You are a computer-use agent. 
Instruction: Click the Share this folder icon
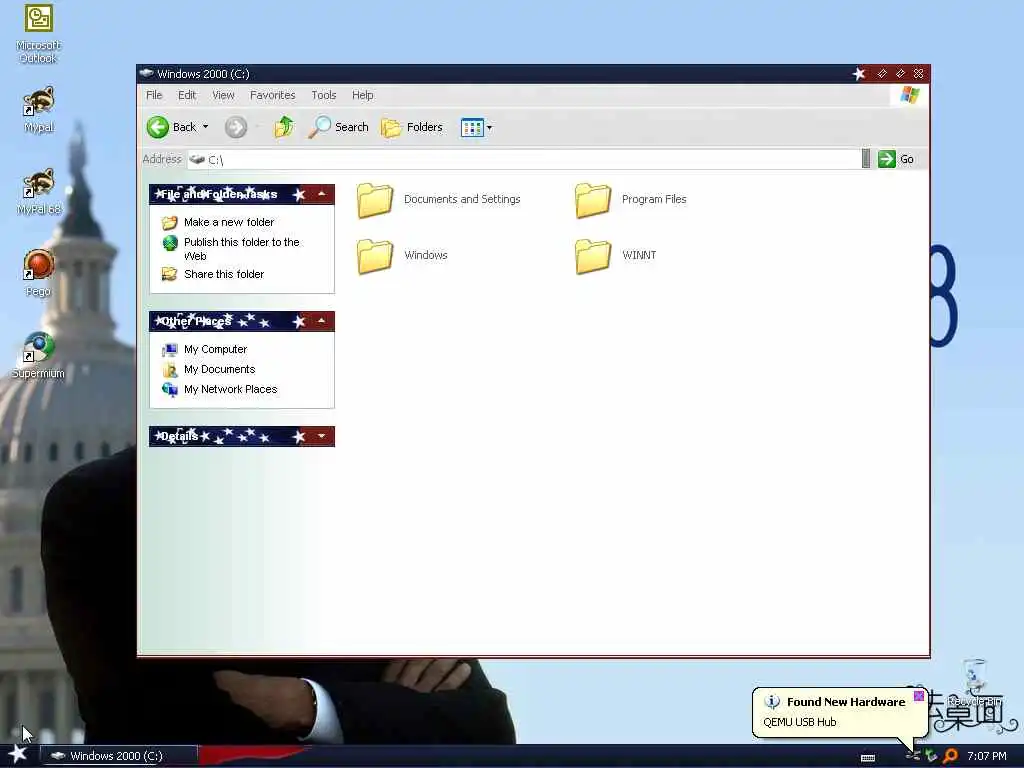[170, 274]
